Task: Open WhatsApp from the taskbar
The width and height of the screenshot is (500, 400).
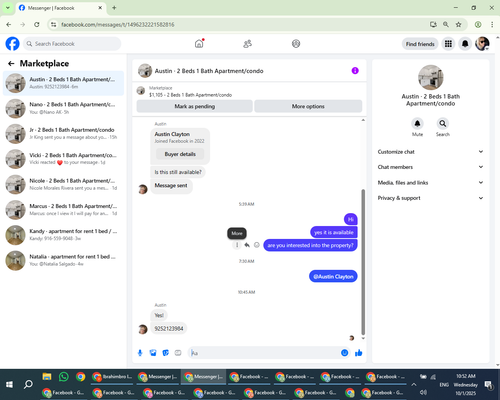Action: (x=63, y=377)
